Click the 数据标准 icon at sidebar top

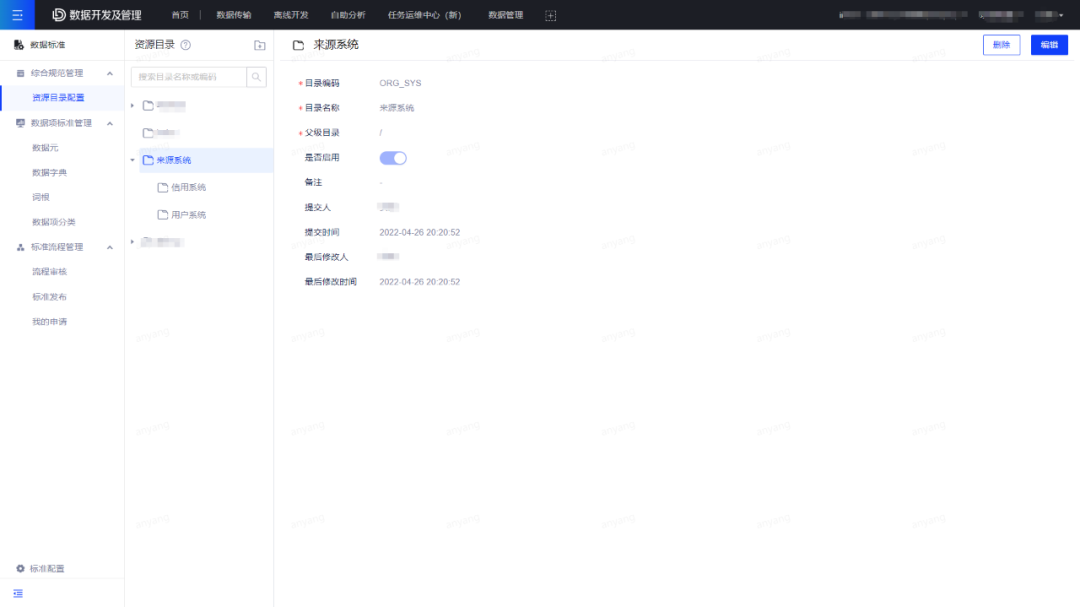(x=17, y=44)
